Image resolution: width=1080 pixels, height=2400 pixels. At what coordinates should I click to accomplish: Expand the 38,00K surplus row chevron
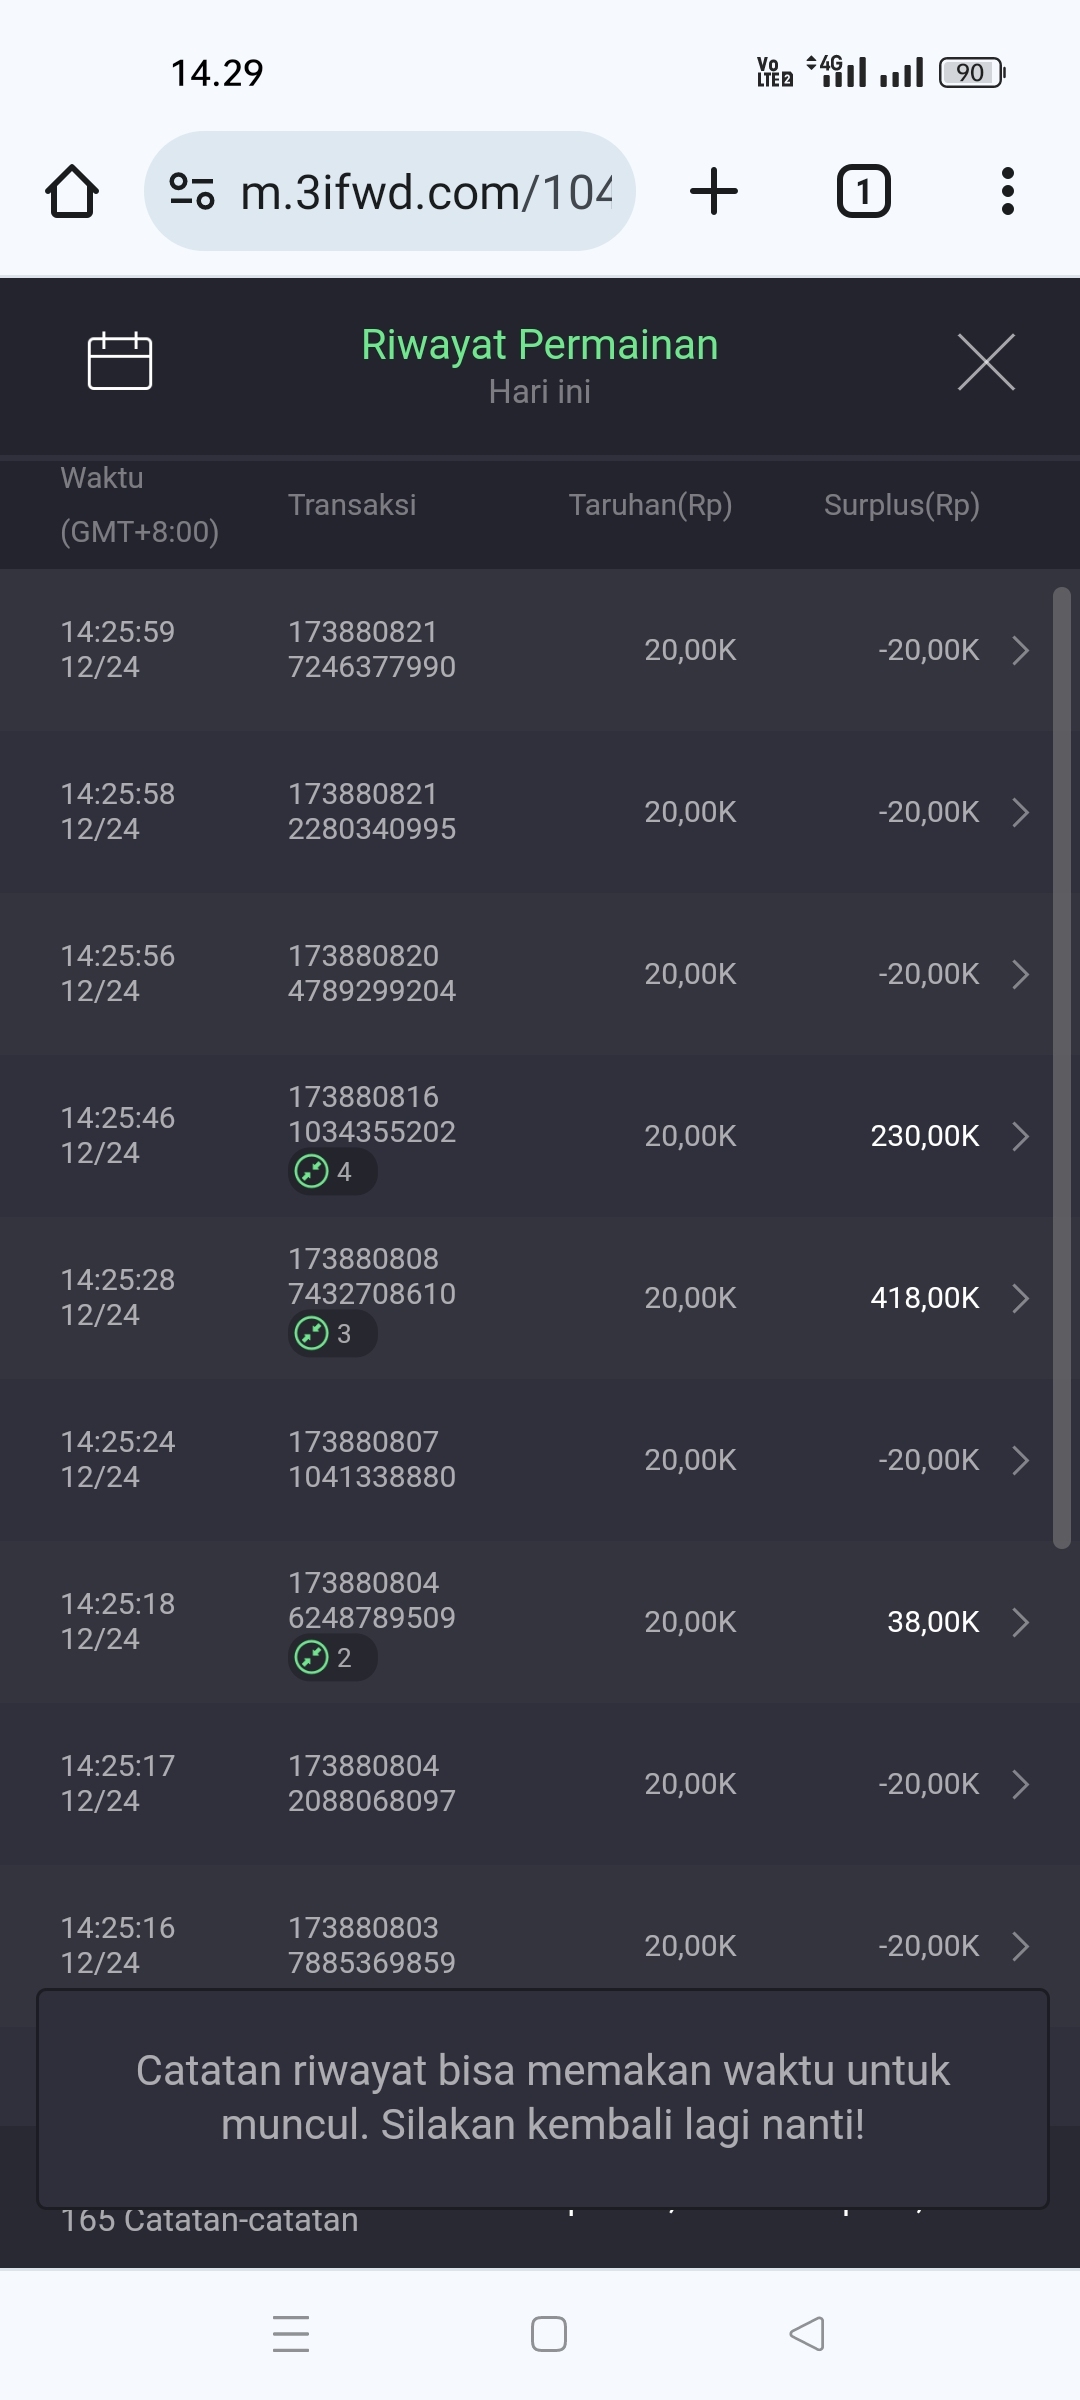click(1020, 1622)
